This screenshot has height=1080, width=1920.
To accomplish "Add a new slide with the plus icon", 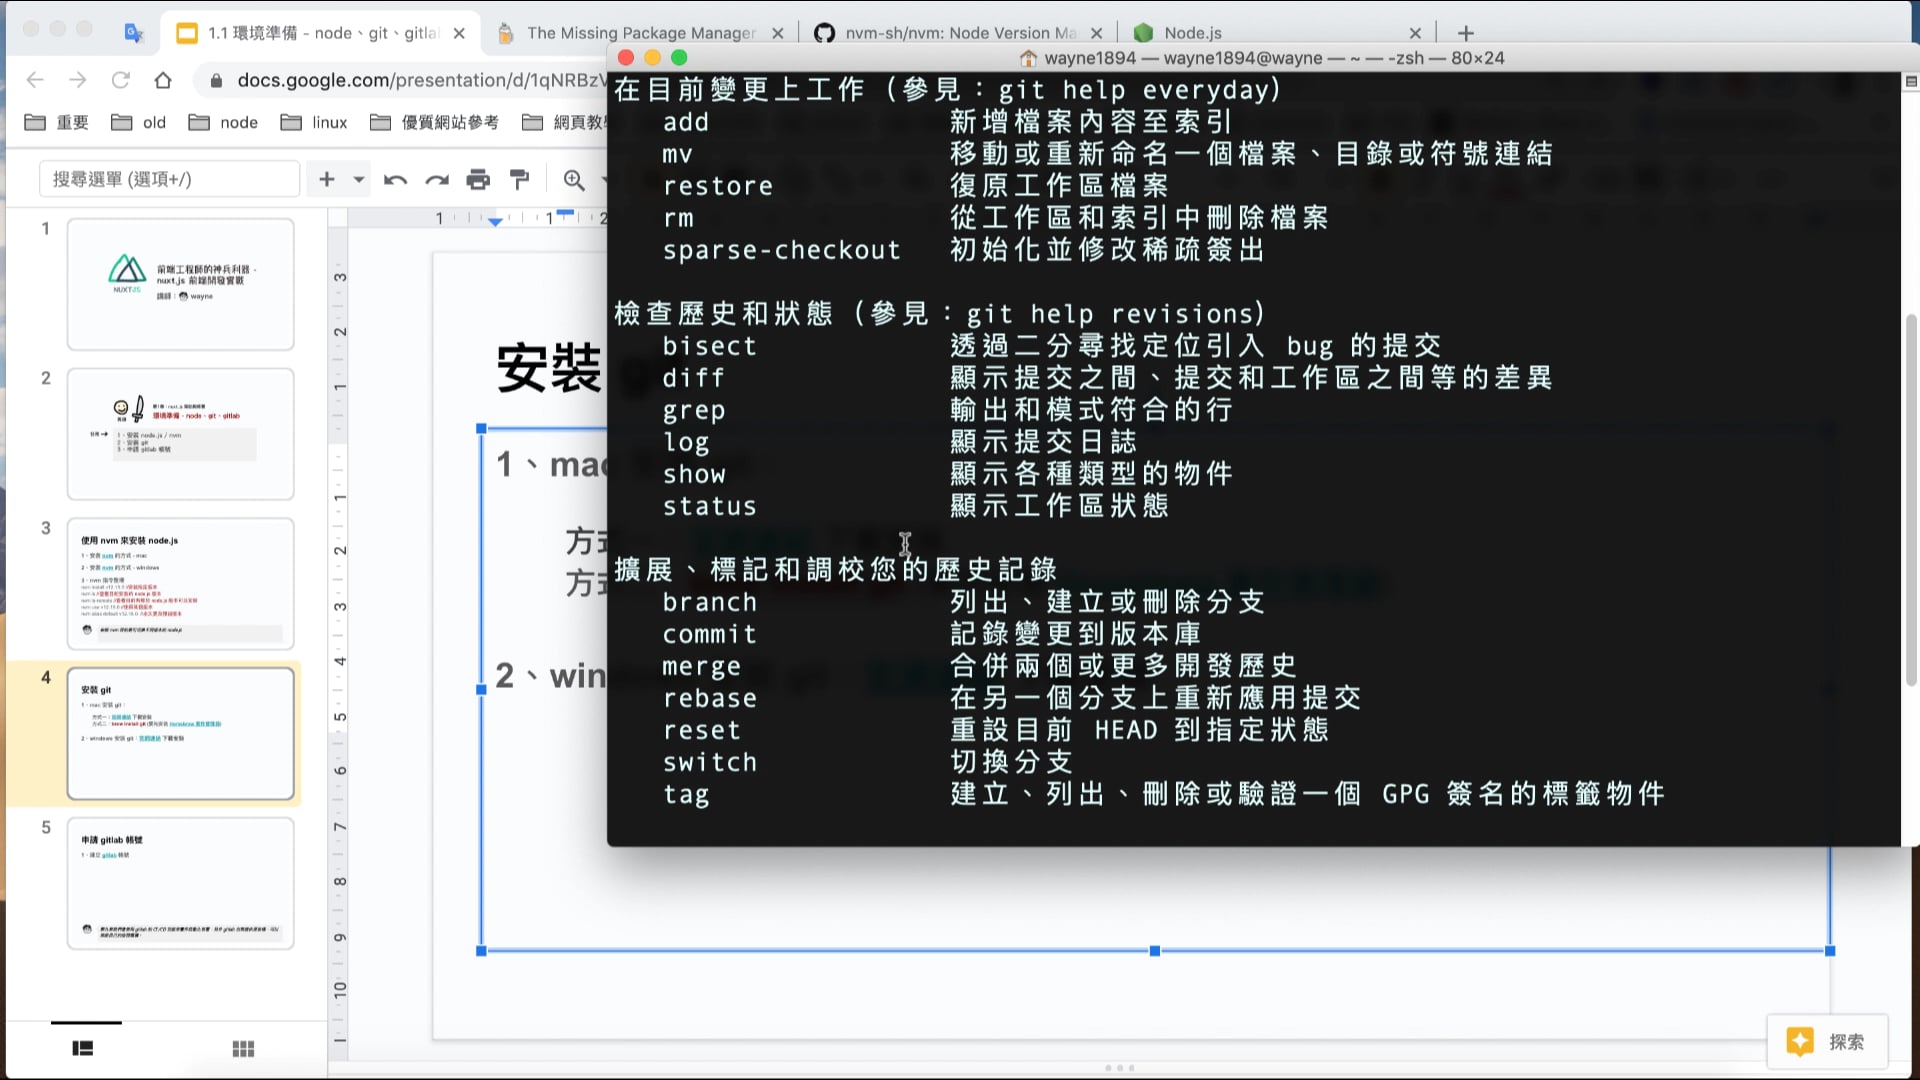I will pos(326,178).
